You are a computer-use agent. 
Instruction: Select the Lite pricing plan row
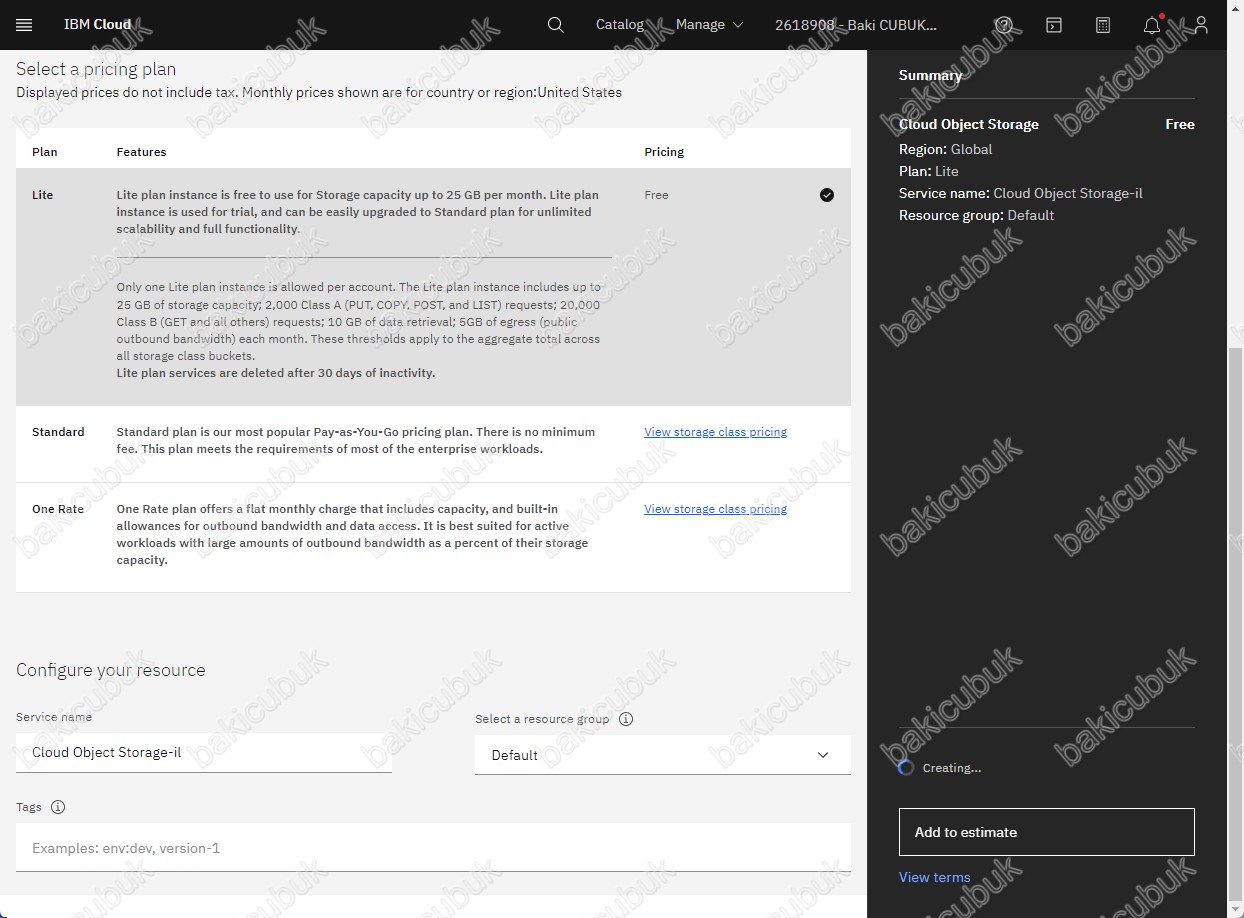point(433,287)
